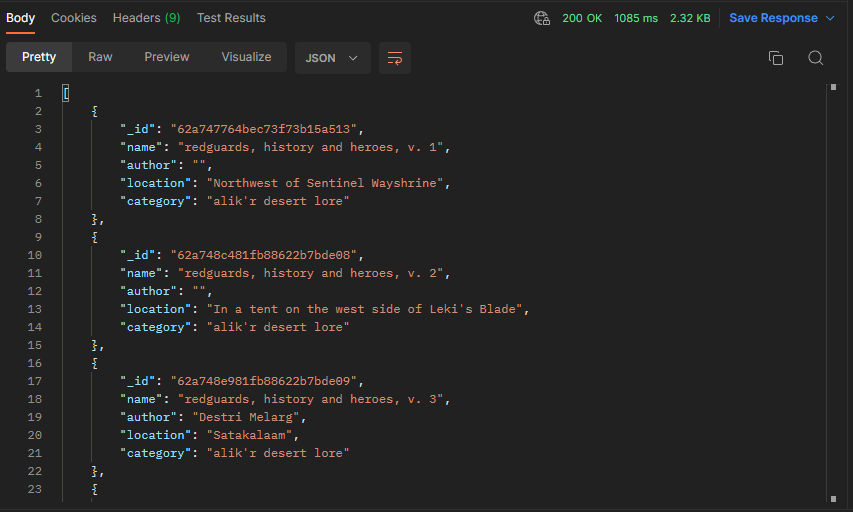
Task: Select the Pretty view mode
Action: 39,57
